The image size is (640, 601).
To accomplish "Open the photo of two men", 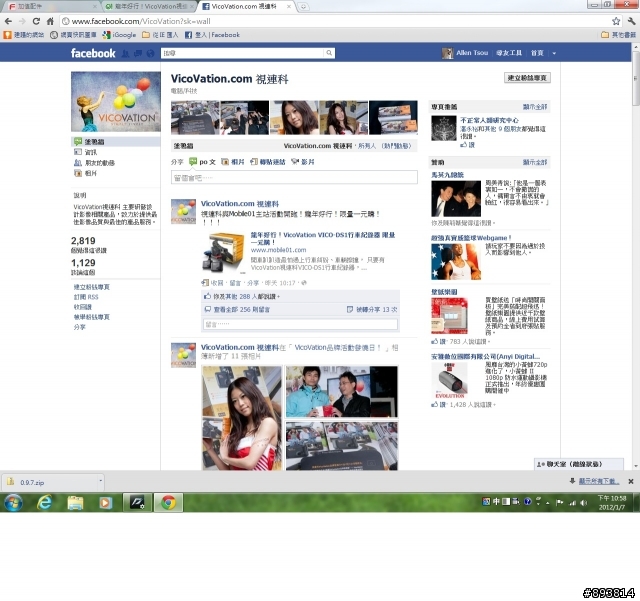I will click(342, 392).
